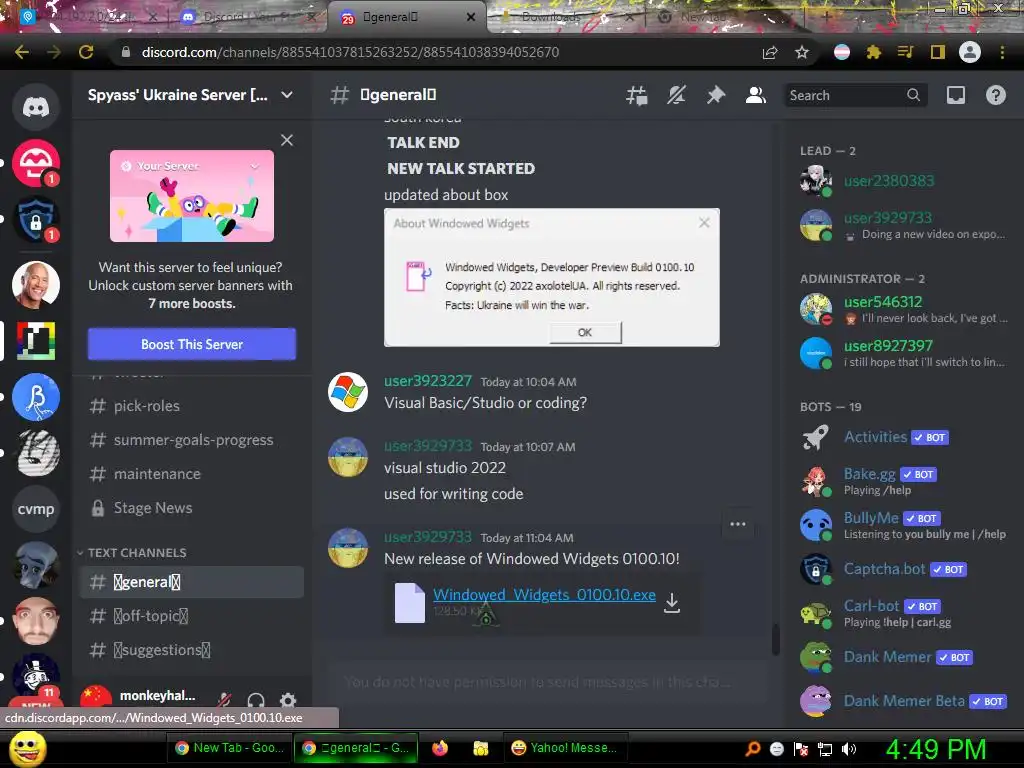Open the Stage News channel
Screen dimensions: 1024x768
[x=191, y=507]
